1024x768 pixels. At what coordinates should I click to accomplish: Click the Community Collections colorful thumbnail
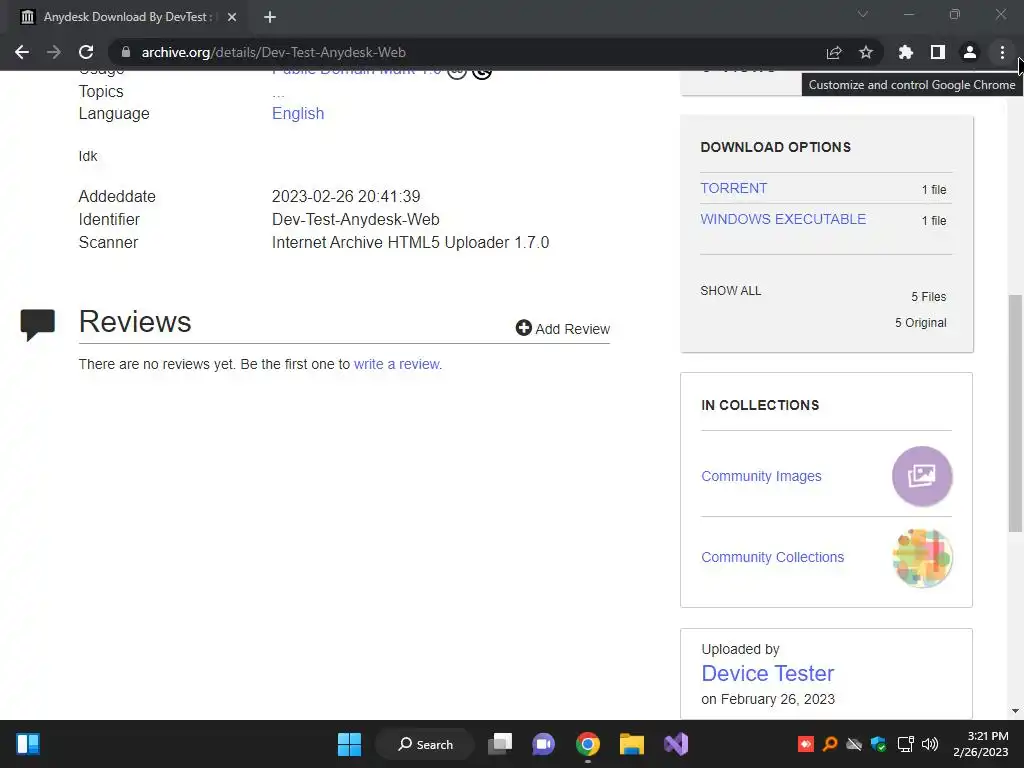[x=922, y=558]
